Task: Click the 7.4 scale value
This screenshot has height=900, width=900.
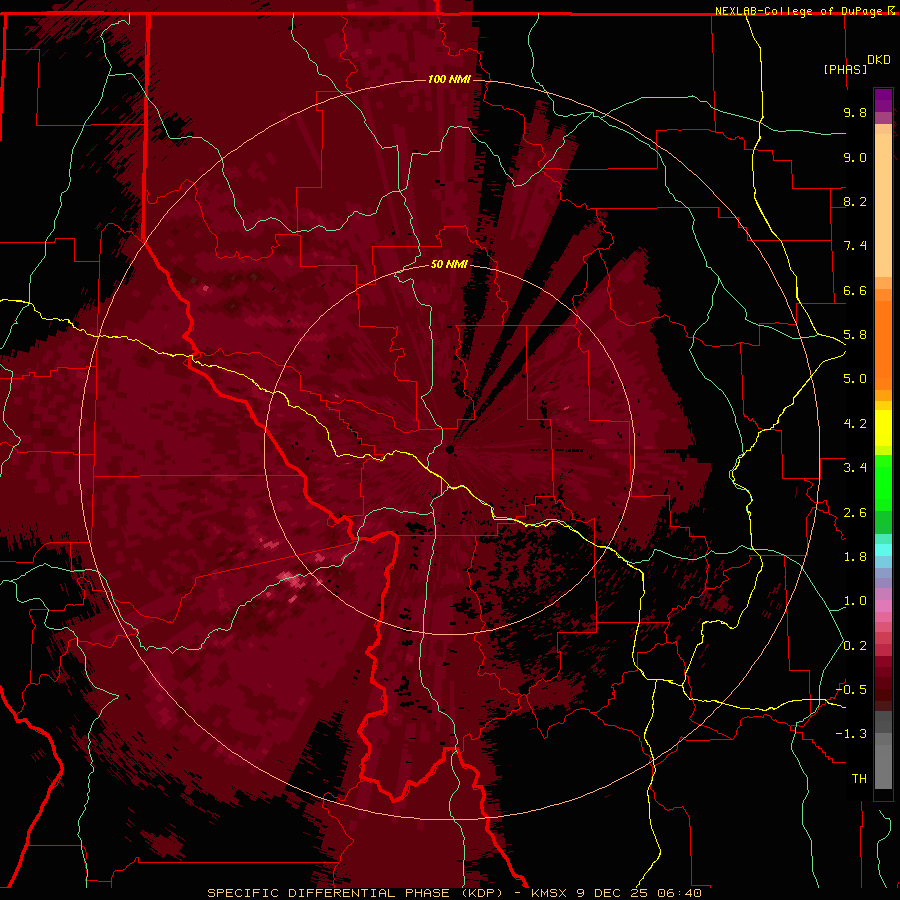Action: click(855, 246)
